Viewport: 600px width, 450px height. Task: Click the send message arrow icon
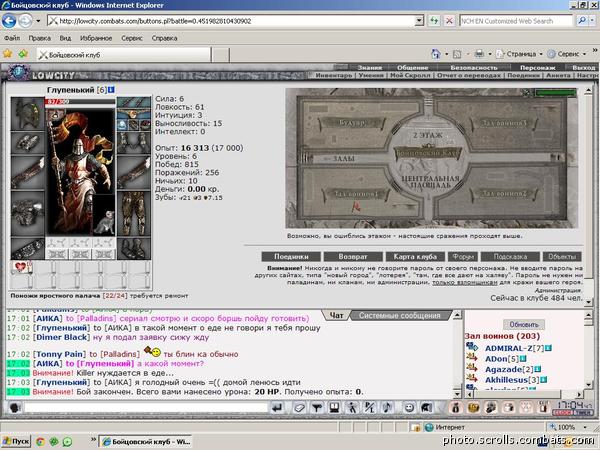277,408
